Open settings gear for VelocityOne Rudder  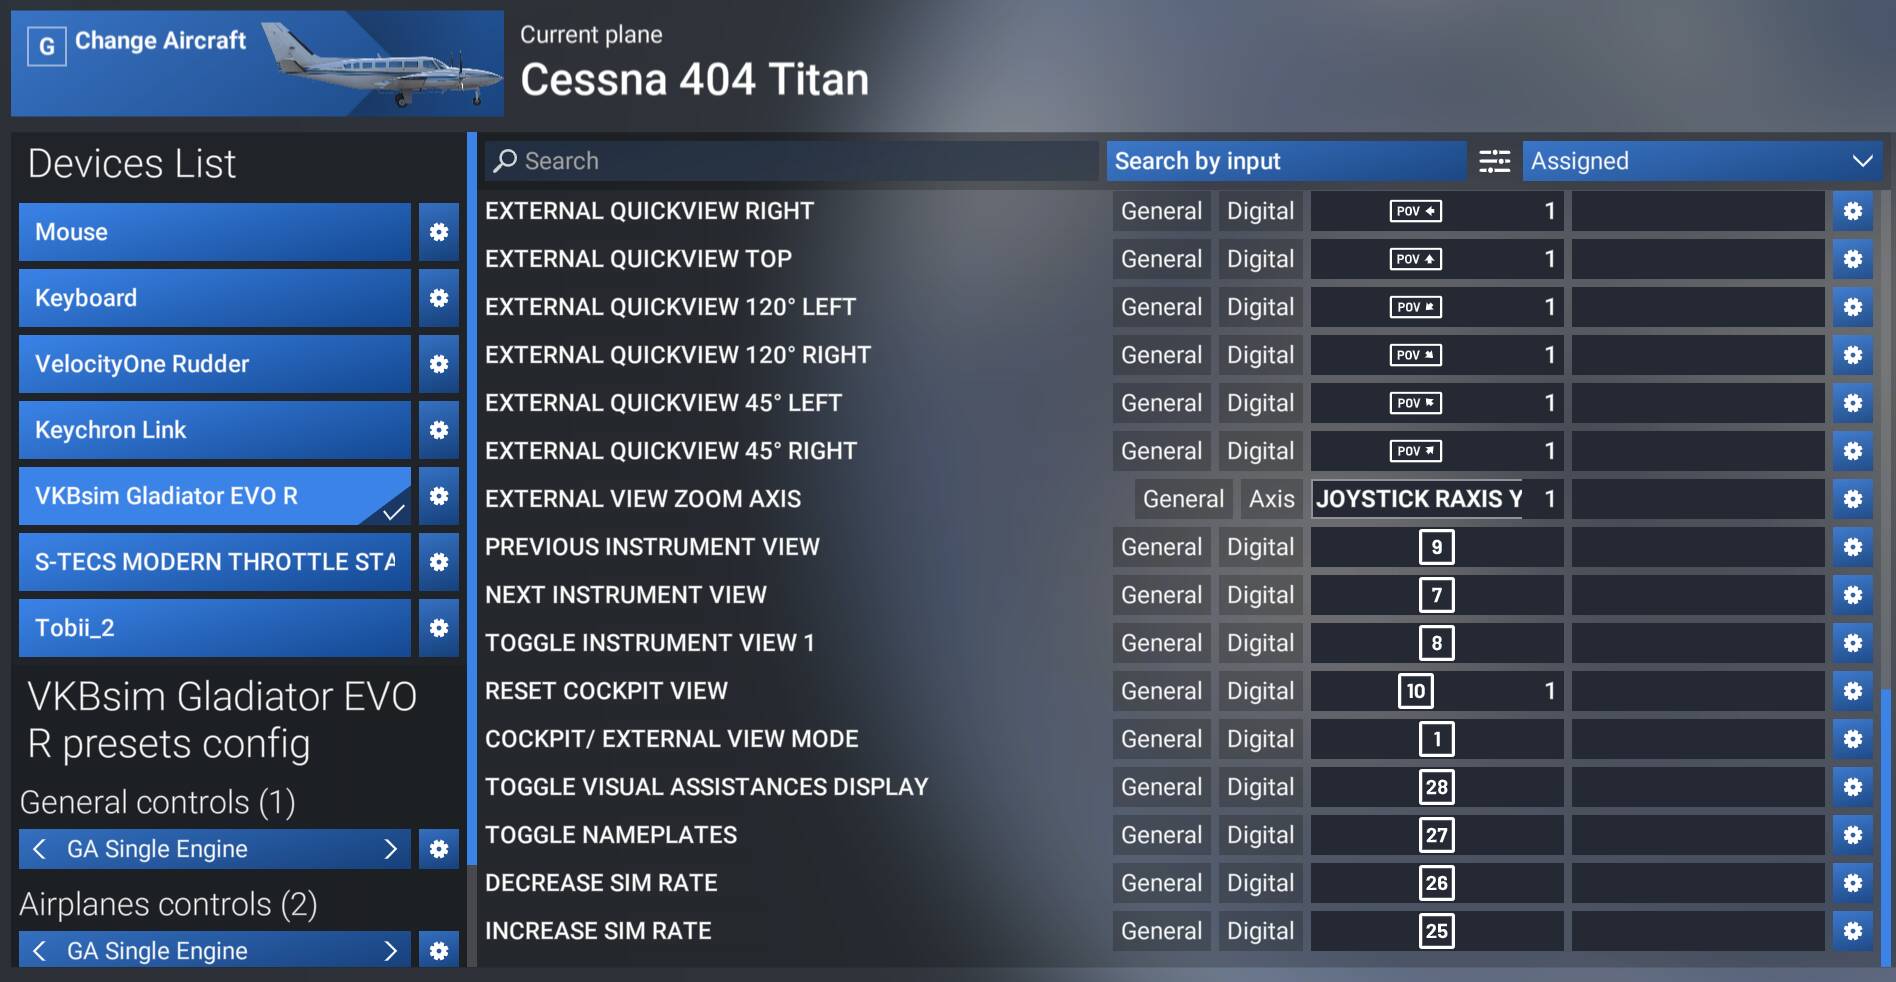click(x=438, y=364)
